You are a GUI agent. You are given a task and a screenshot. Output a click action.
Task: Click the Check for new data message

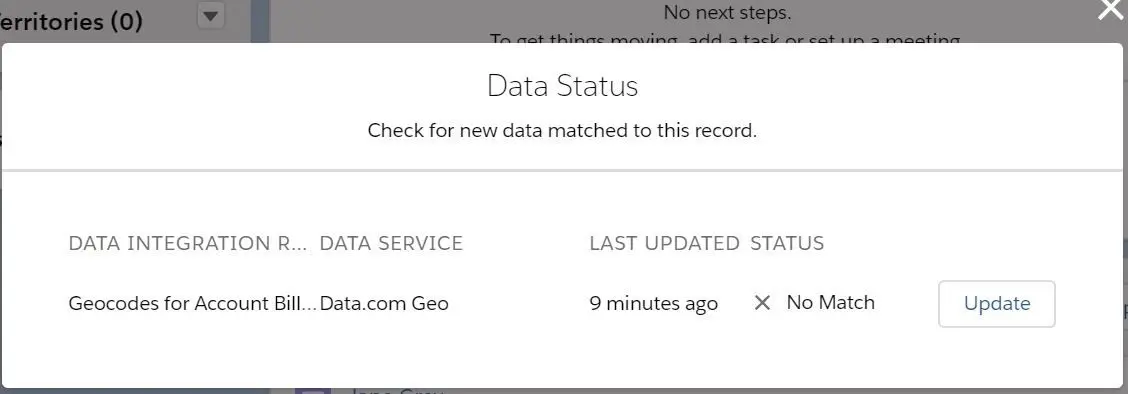pyautogui.click(x=563, y=131)
